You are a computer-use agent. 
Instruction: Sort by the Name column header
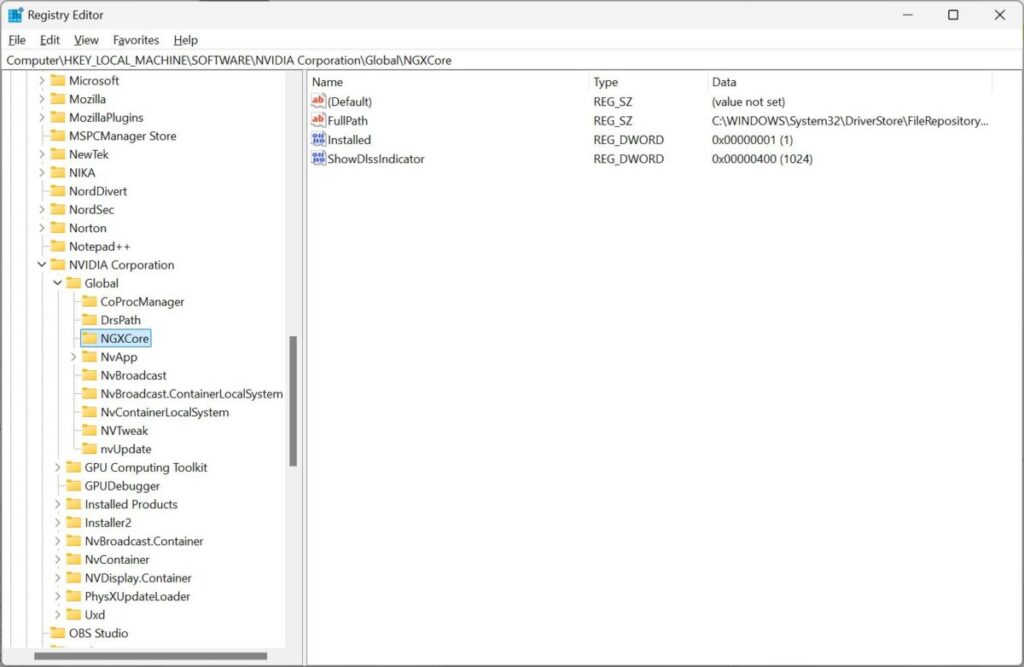(x=448, y=82)
